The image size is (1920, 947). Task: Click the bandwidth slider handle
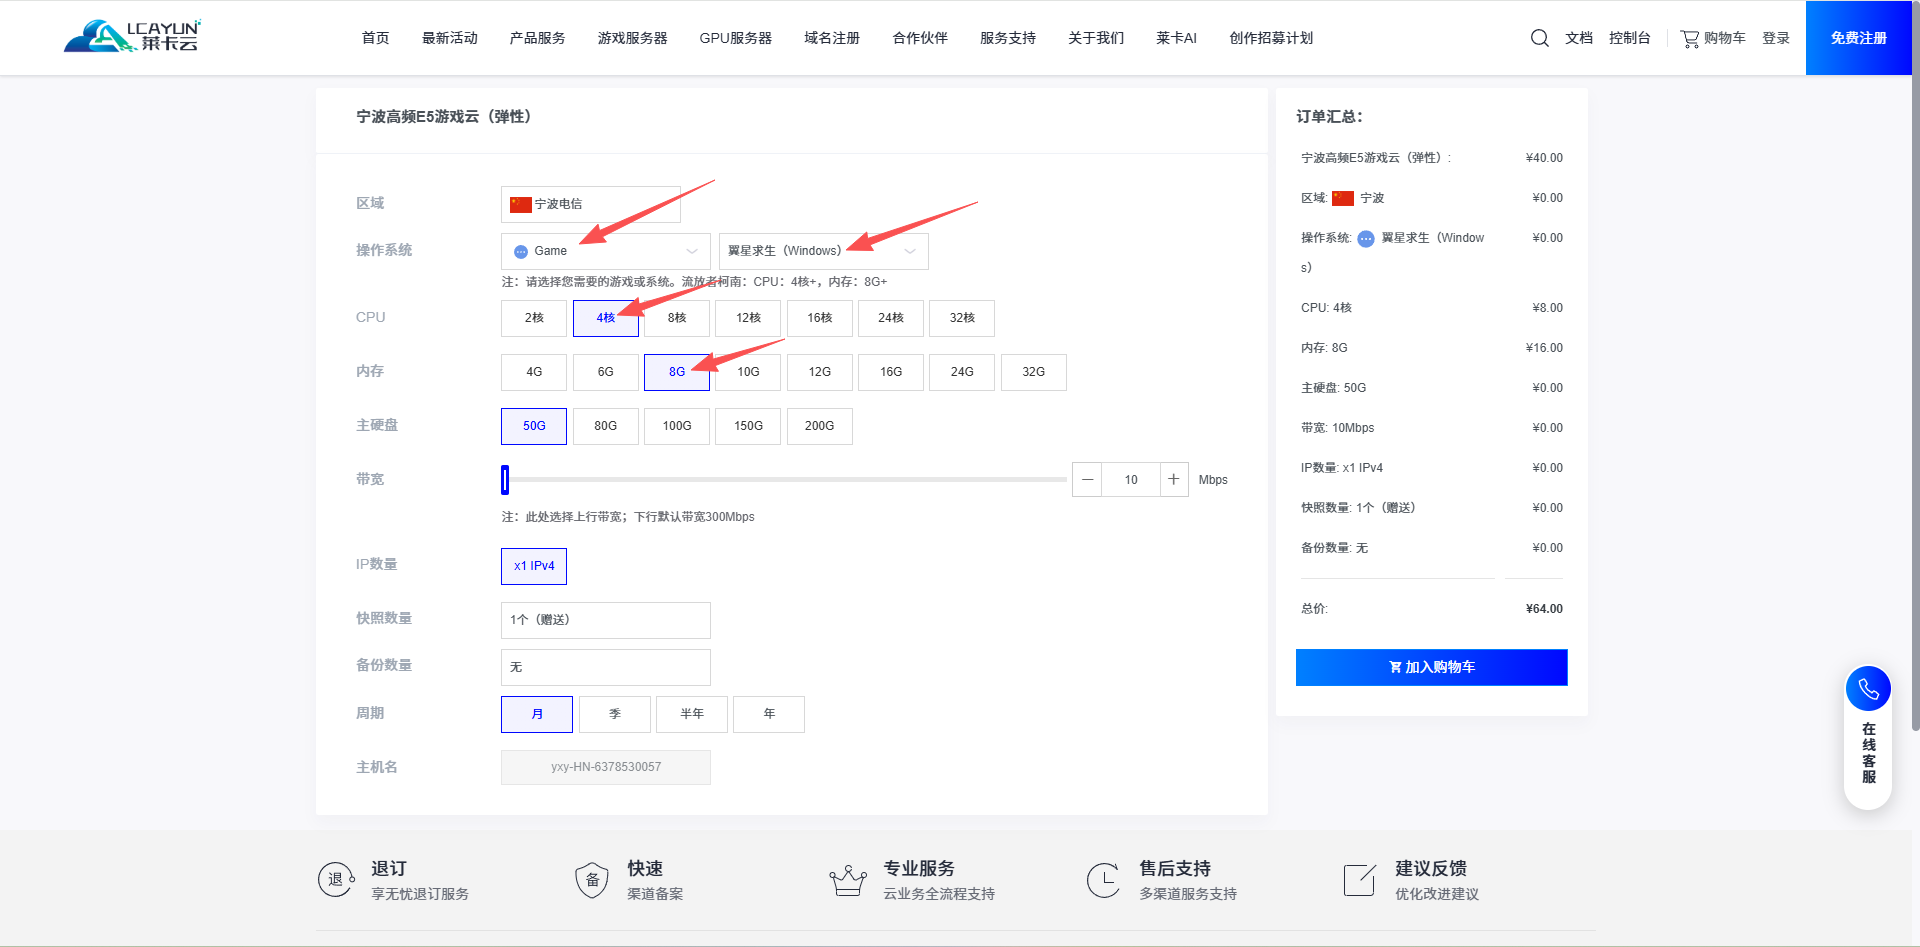coord(505,480)
